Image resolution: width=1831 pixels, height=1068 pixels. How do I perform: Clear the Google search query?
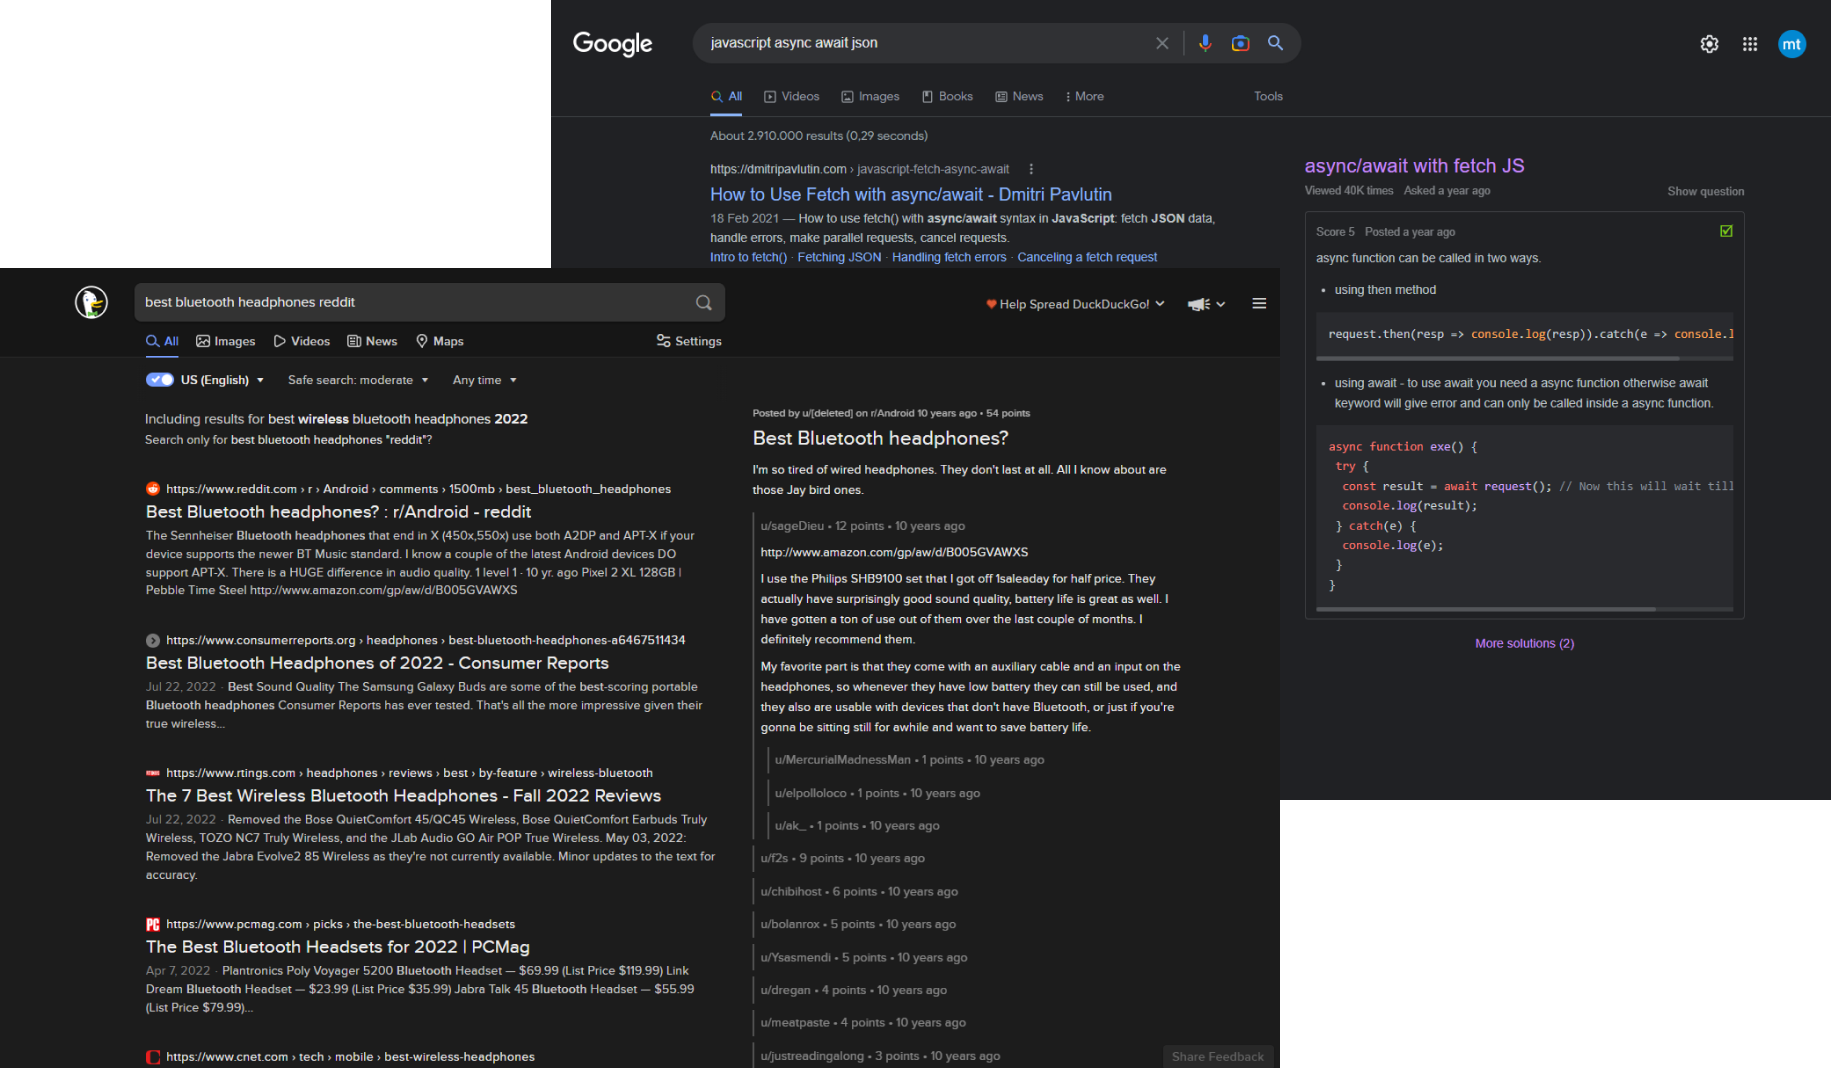coord(1161,43)
